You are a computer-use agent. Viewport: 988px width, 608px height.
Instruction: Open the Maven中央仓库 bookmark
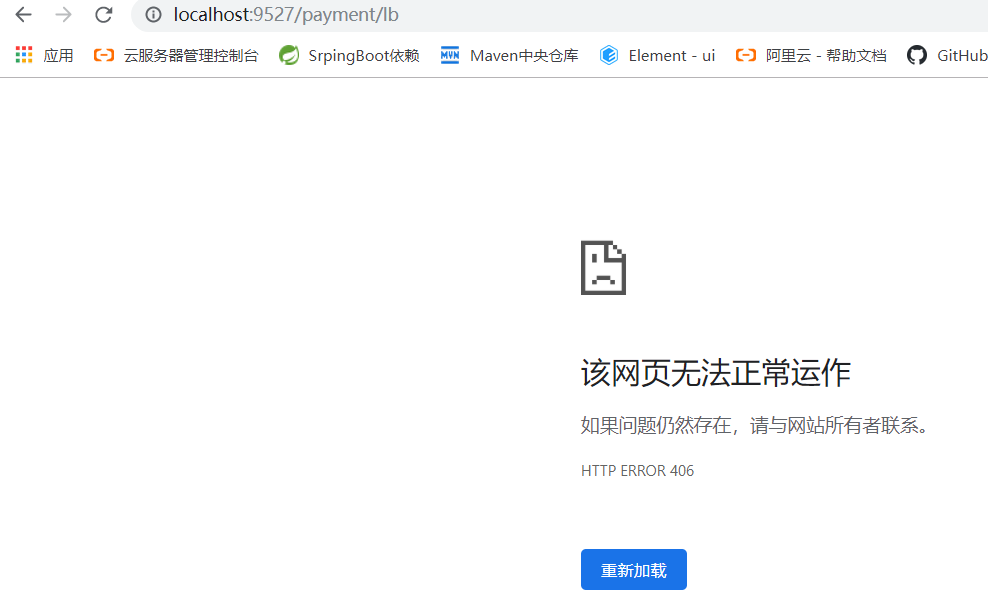tap(523, 55)
